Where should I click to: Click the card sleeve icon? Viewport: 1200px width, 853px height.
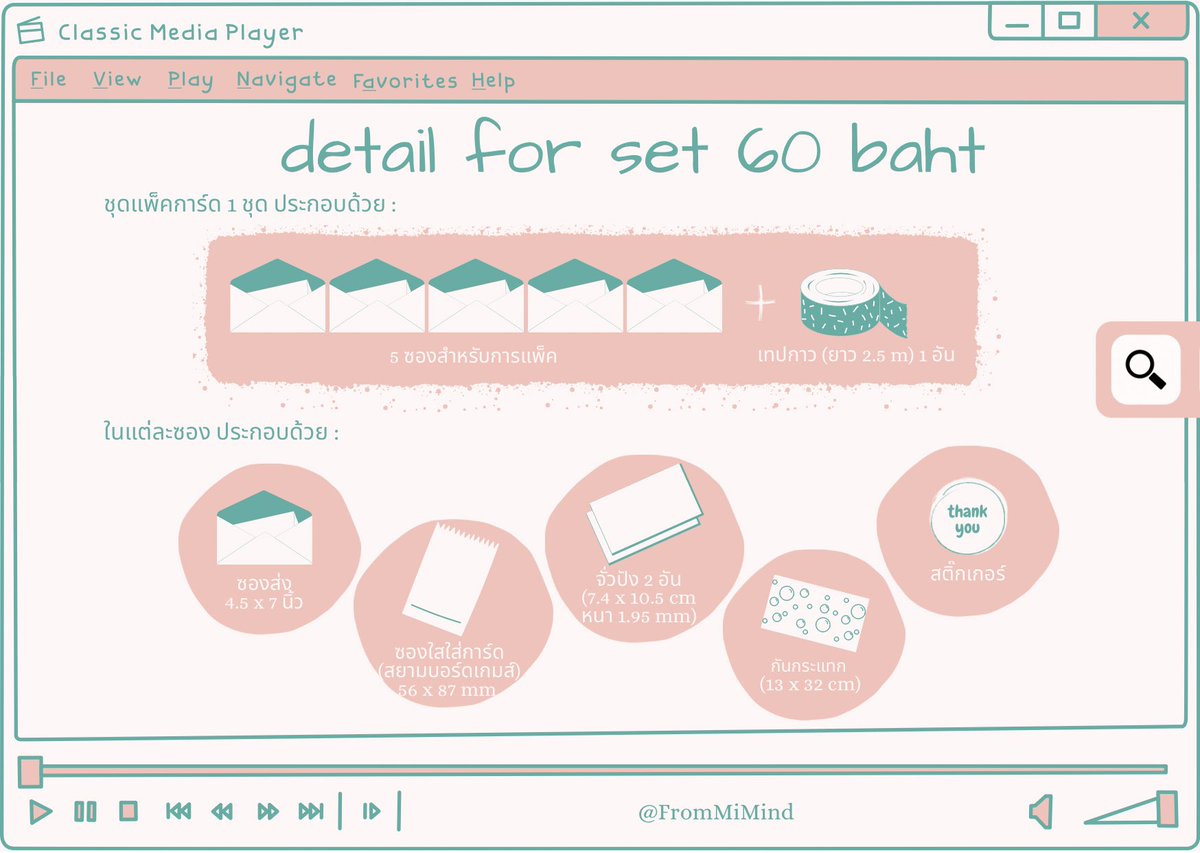click(x=451, y=577)
